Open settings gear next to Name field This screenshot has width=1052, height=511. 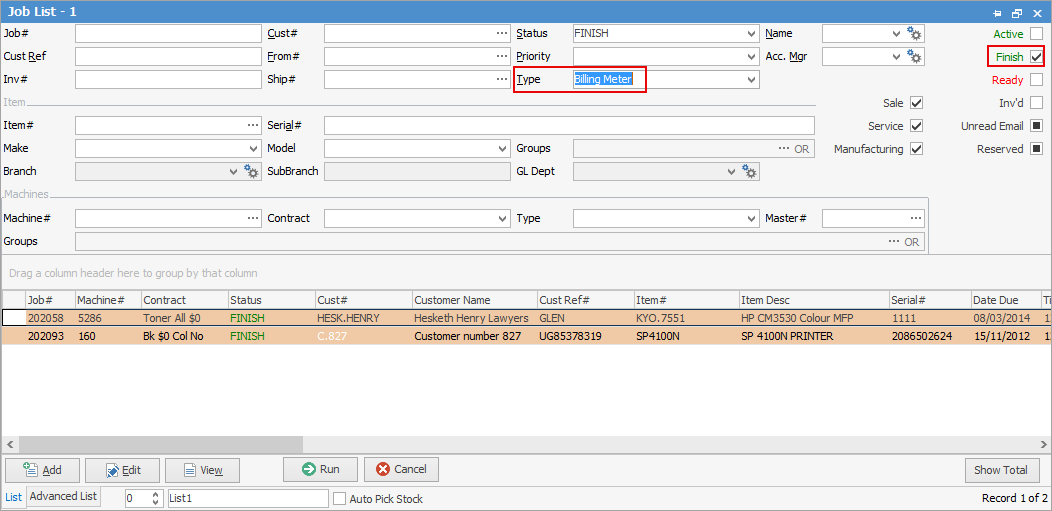914,34
